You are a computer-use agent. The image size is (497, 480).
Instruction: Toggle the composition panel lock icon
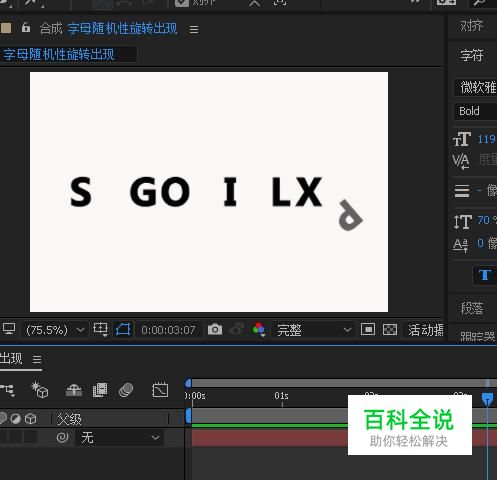click(x=26, y=28)
